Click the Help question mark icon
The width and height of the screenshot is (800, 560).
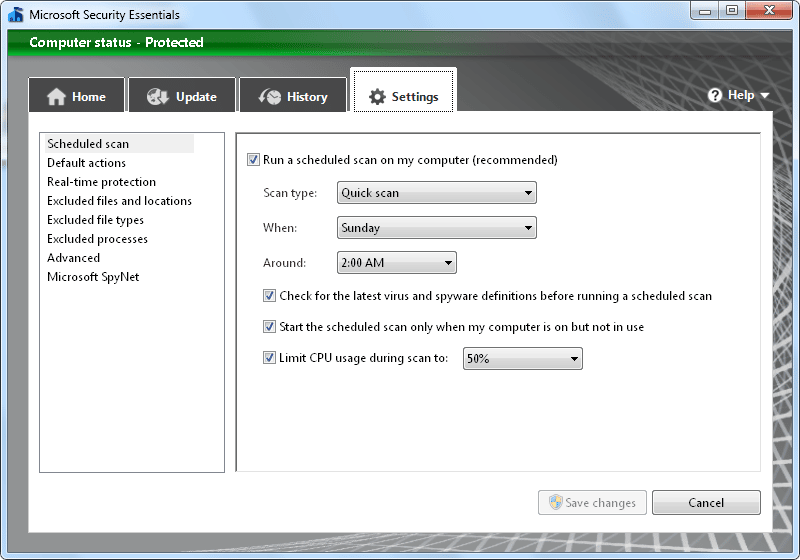(x=715, y=95)
